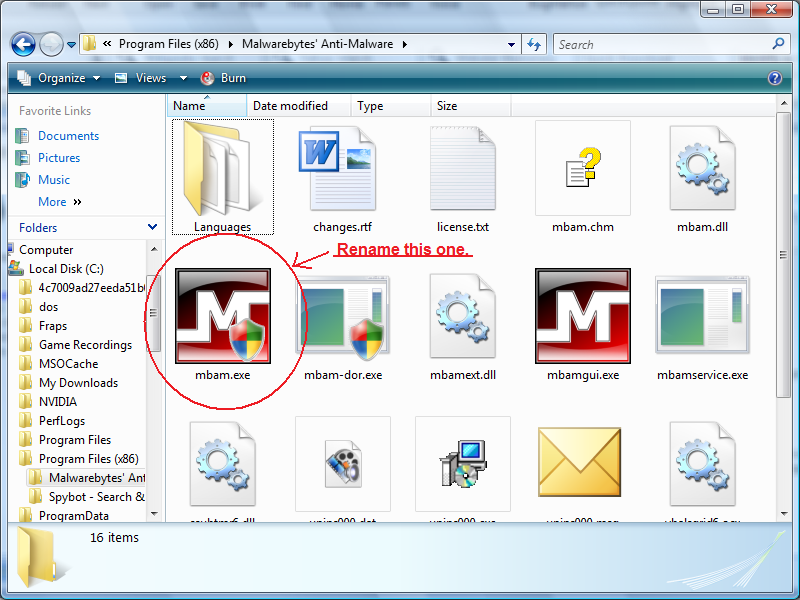Select the license.txt file icon
This screenshot has height=600, width=800.
click(x=463, y=168)
